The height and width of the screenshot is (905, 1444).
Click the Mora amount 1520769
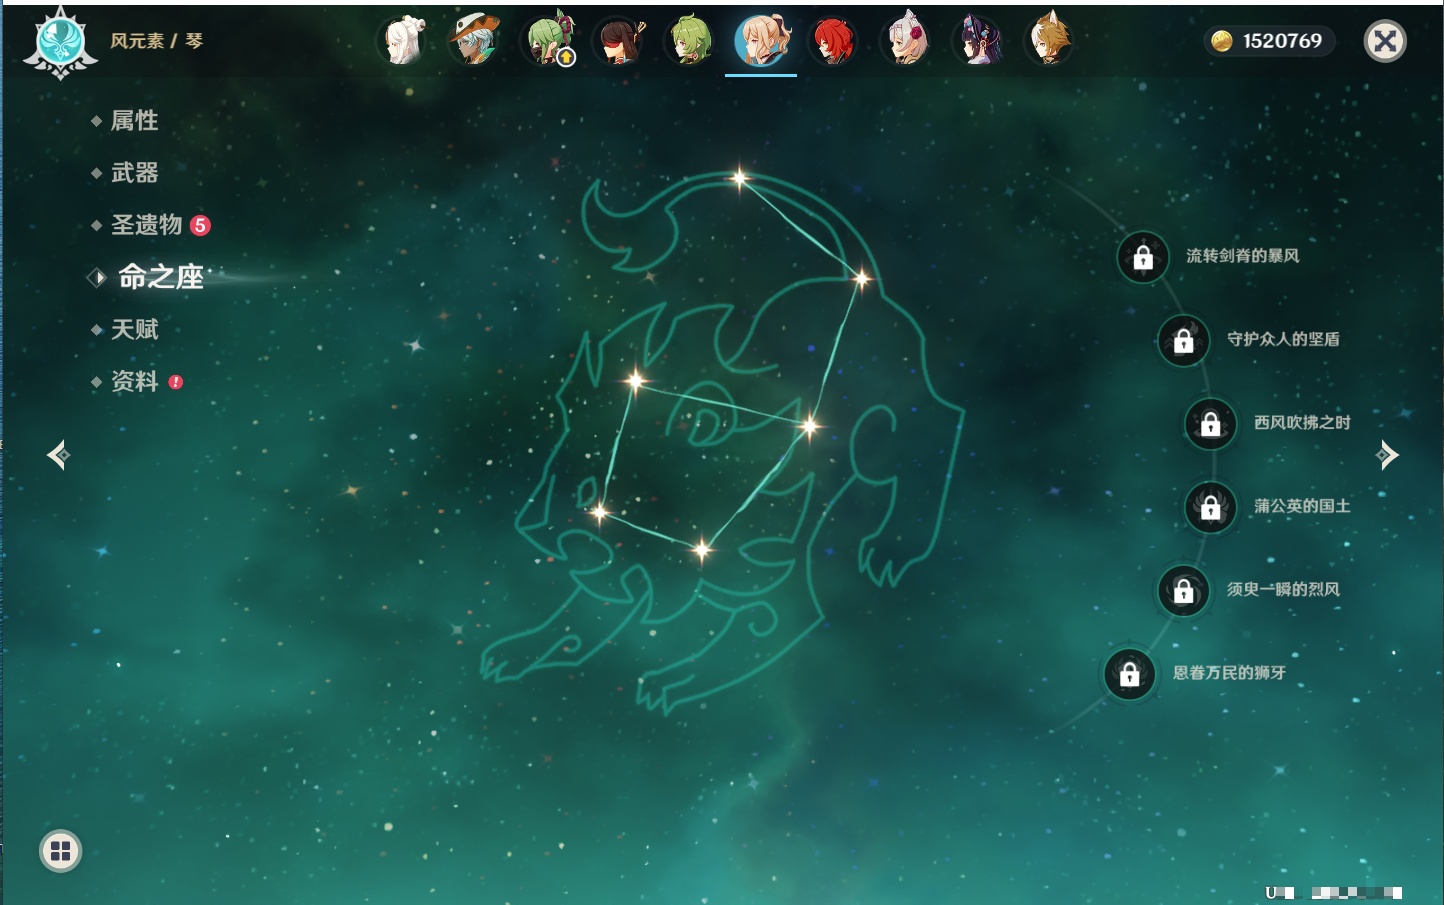click(1282, 41)
